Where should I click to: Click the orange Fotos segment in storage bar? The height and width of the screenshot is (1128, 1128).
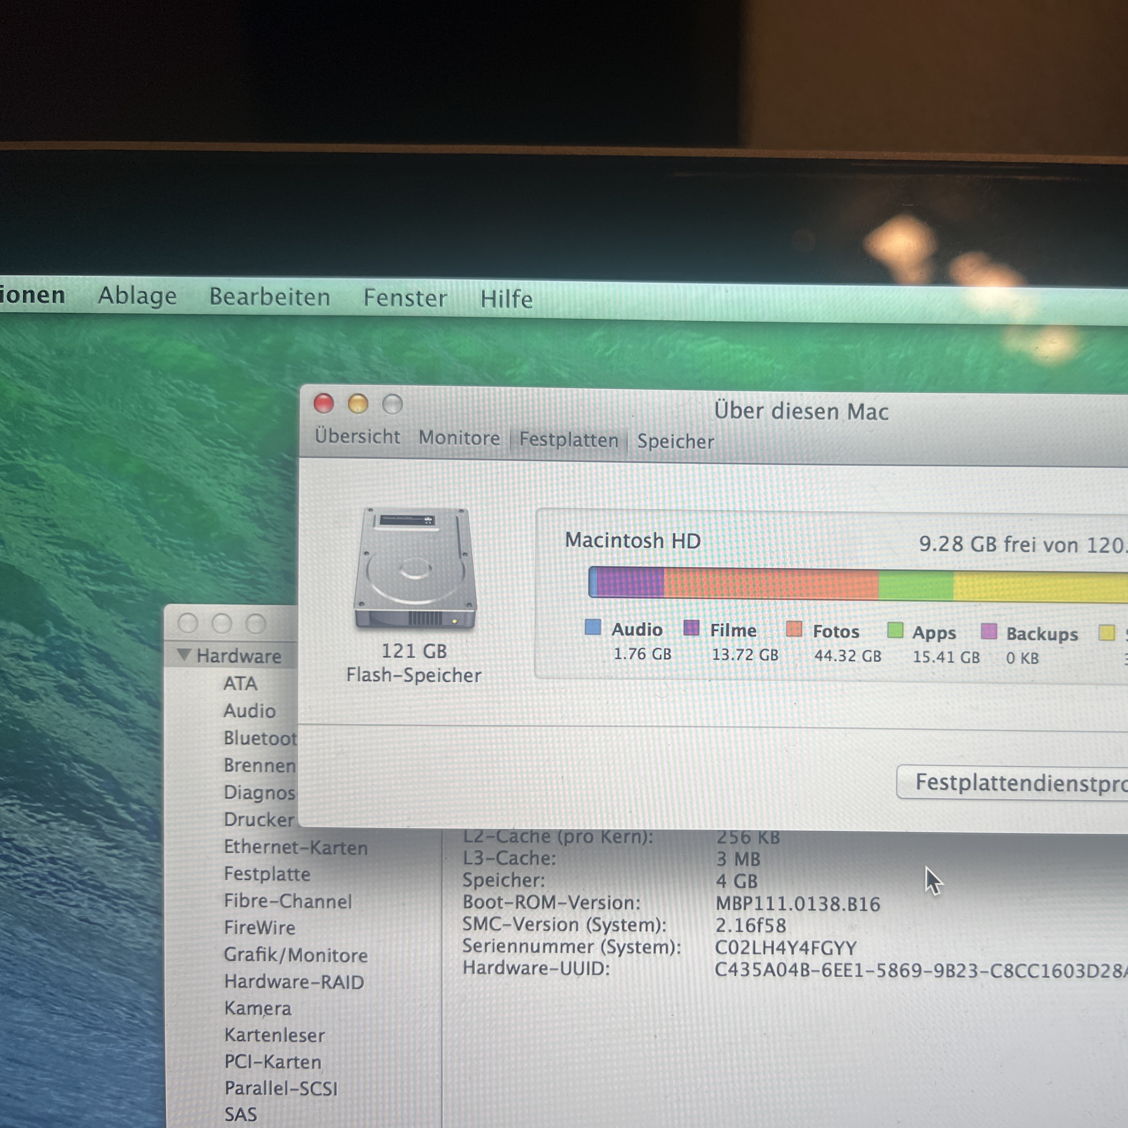770,583
